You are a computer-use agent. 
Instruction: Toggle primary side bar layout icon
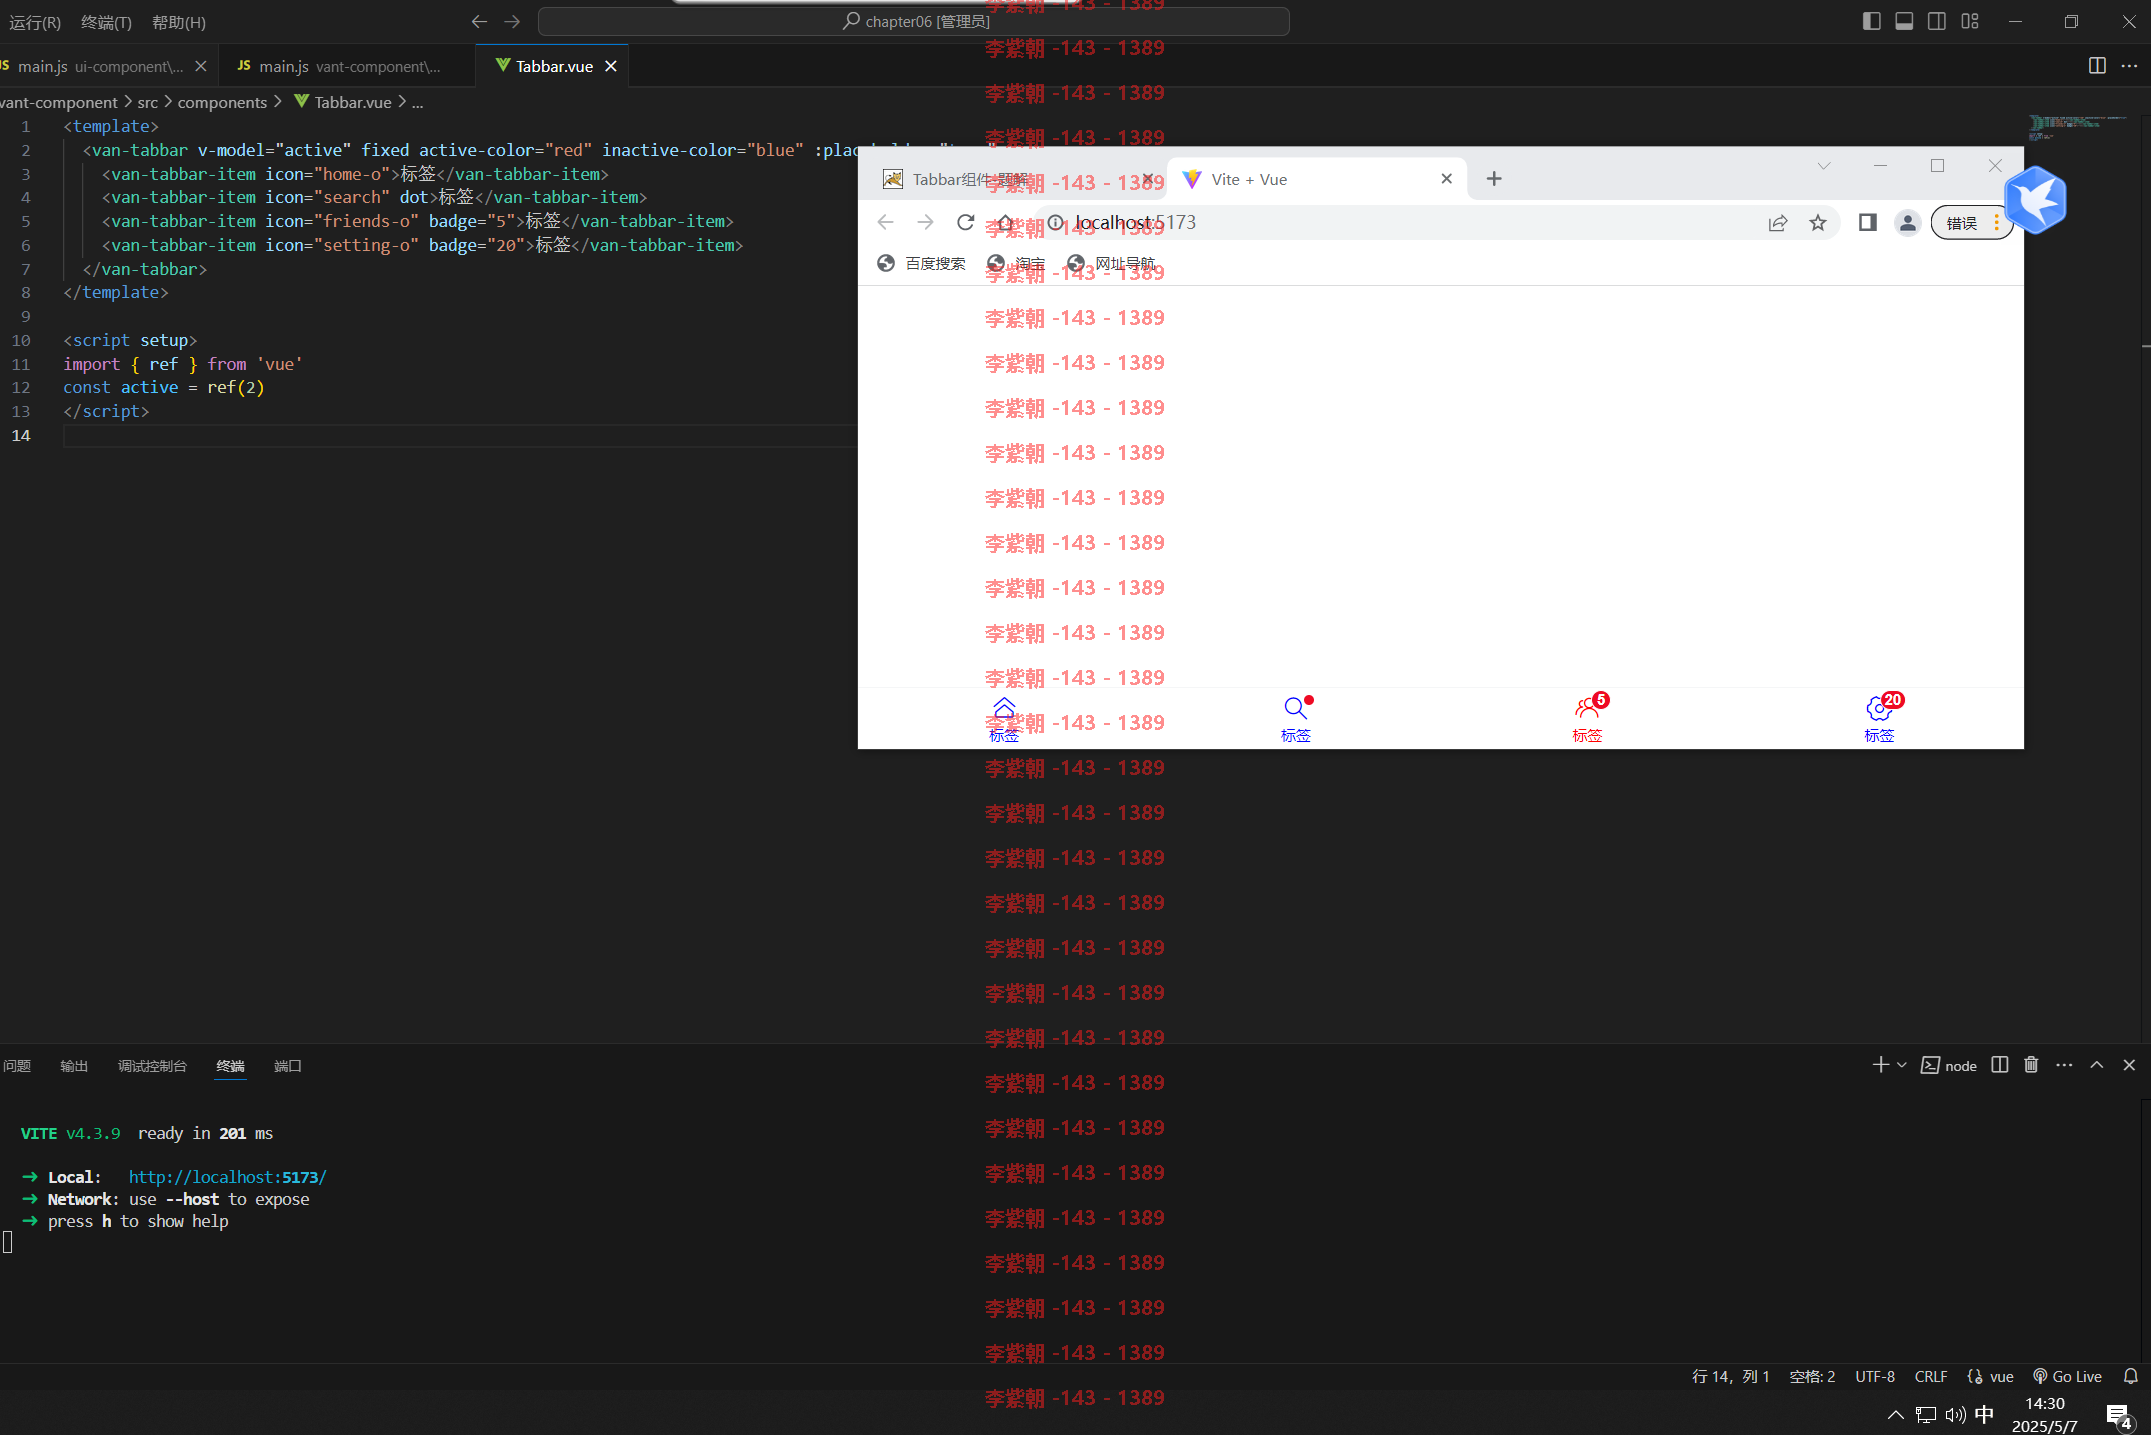pos(1871,21)
